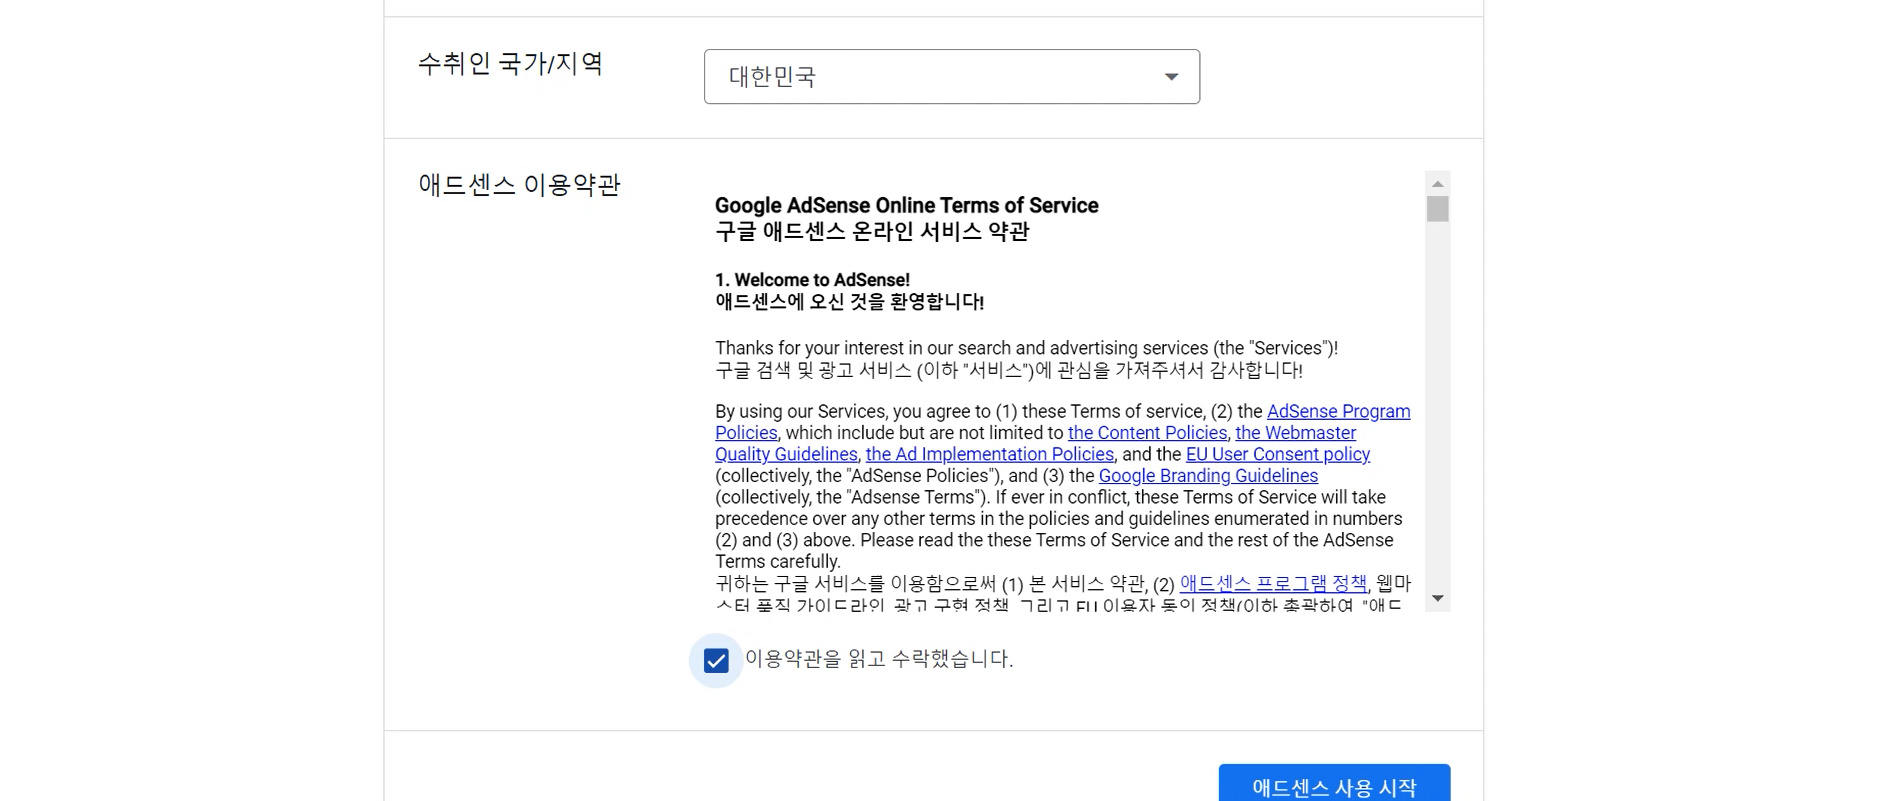Viewport: 1883px width, 801px height.
Task: Click the 이용약관을 읽고 수락했습니다. label text
Action: click(879, 659)
